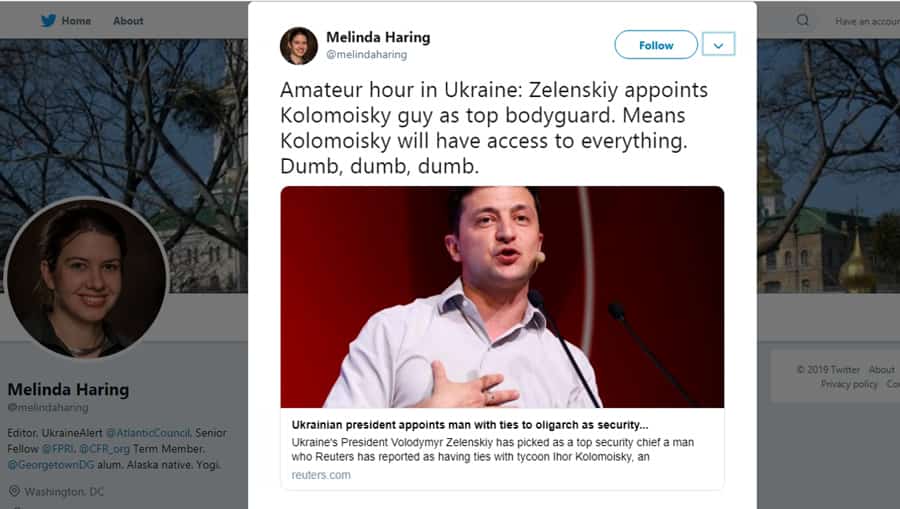Click the Have an account link
900x509 pixels.
point(867,21)
